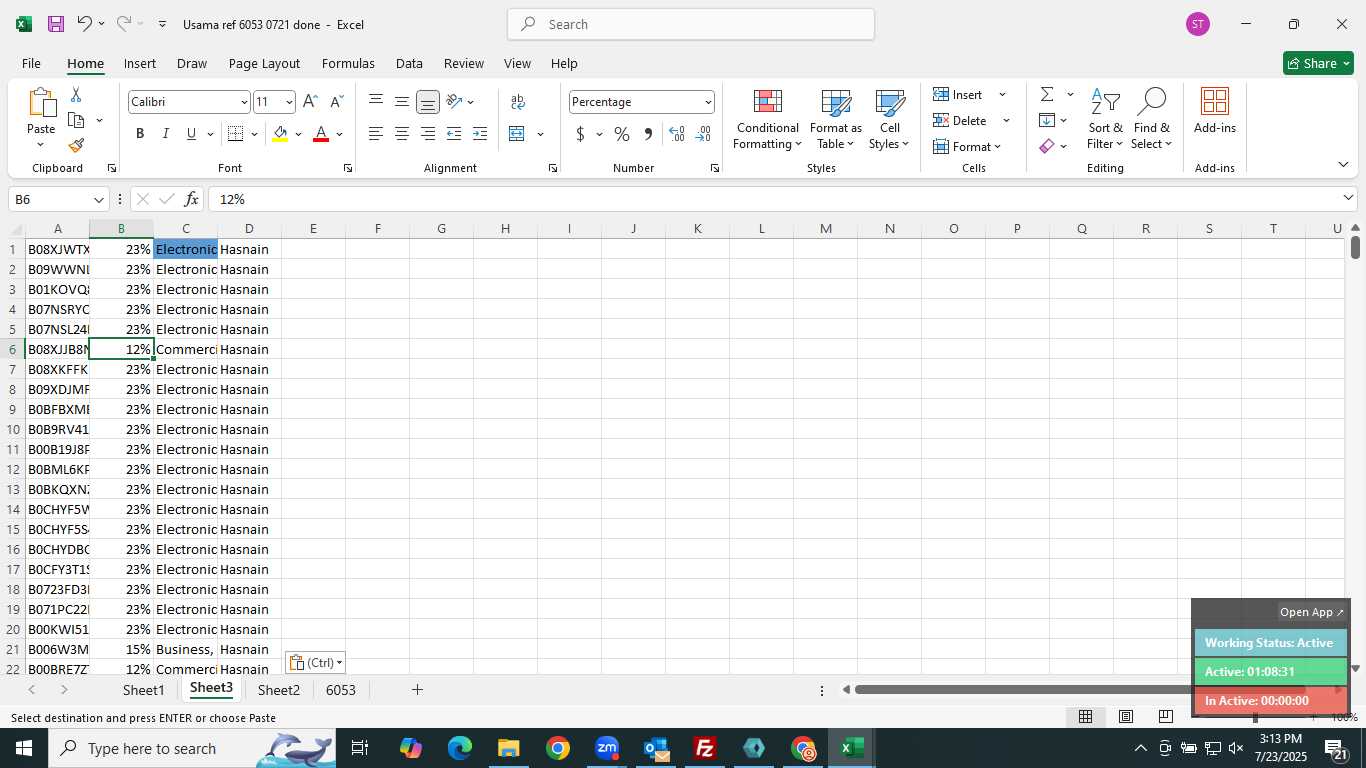Image resolution: width=1366 pixels, height=768 pixels.
Task: Apply Accounting number format dollar icon
Action: (x=580, y=134)
